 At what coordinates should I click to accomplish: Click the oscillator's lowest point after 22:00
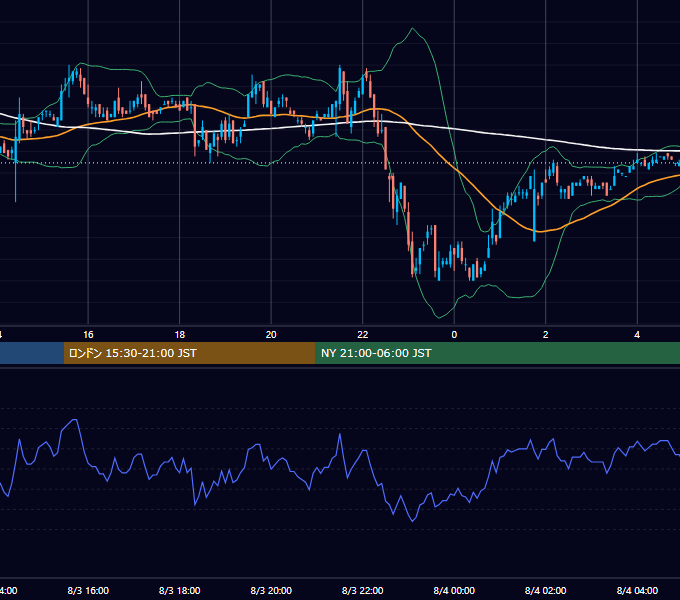[x=412, y=521]
